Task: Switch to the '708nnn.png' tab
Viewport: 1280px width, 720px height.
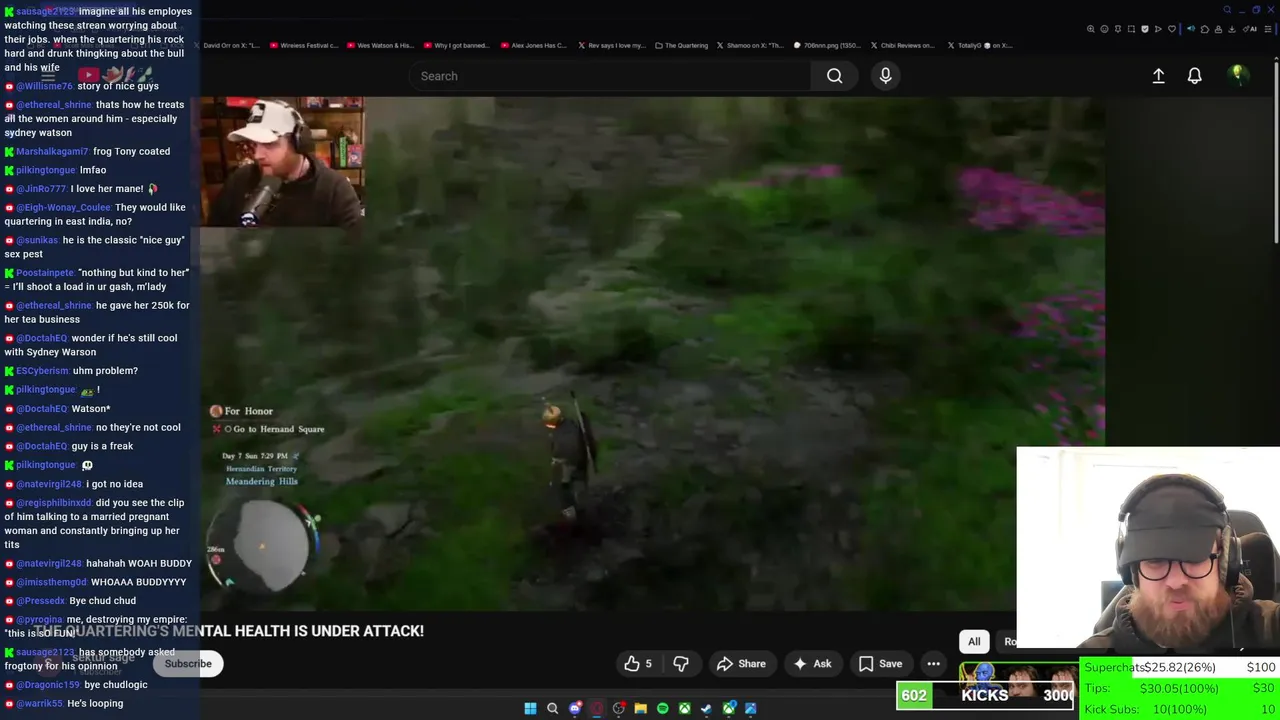Action: click(x=828, y=45)
